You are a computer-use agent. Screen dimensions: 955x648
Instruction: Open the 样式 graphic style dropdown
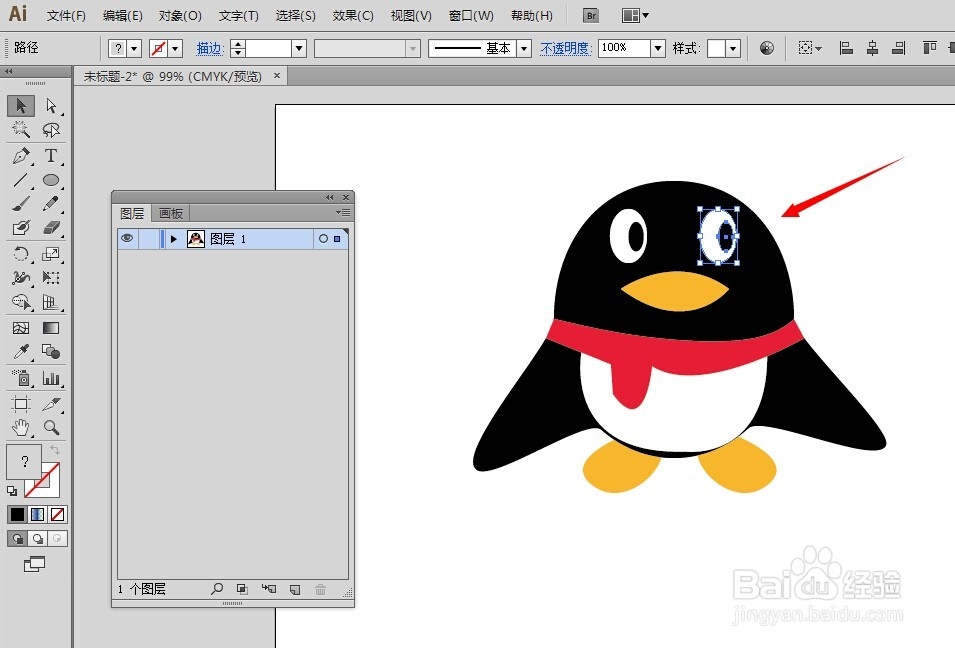point(733,48)
